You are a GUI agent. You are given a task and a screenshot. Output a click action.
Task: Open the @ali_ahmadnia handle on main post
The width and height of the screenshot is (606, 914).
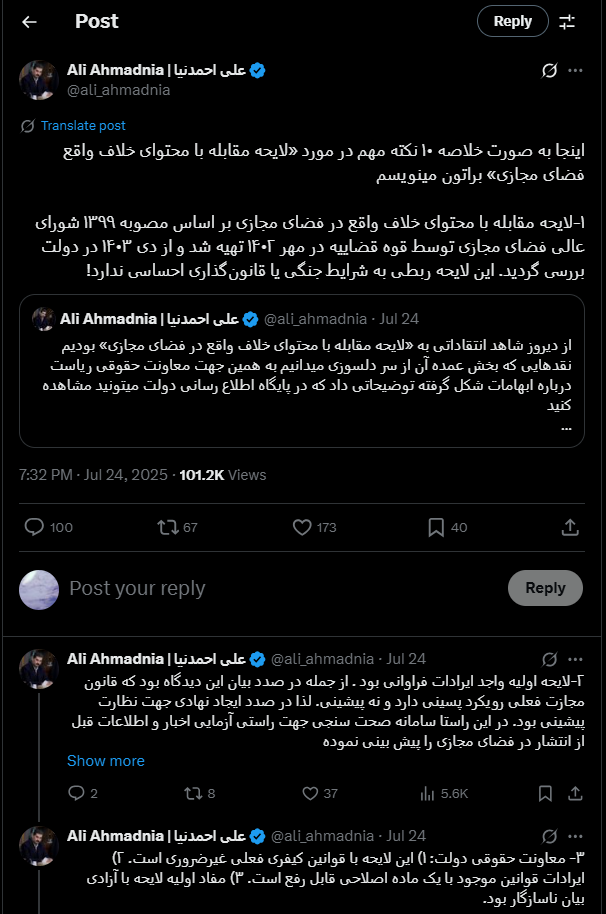(x=119, y=90)
